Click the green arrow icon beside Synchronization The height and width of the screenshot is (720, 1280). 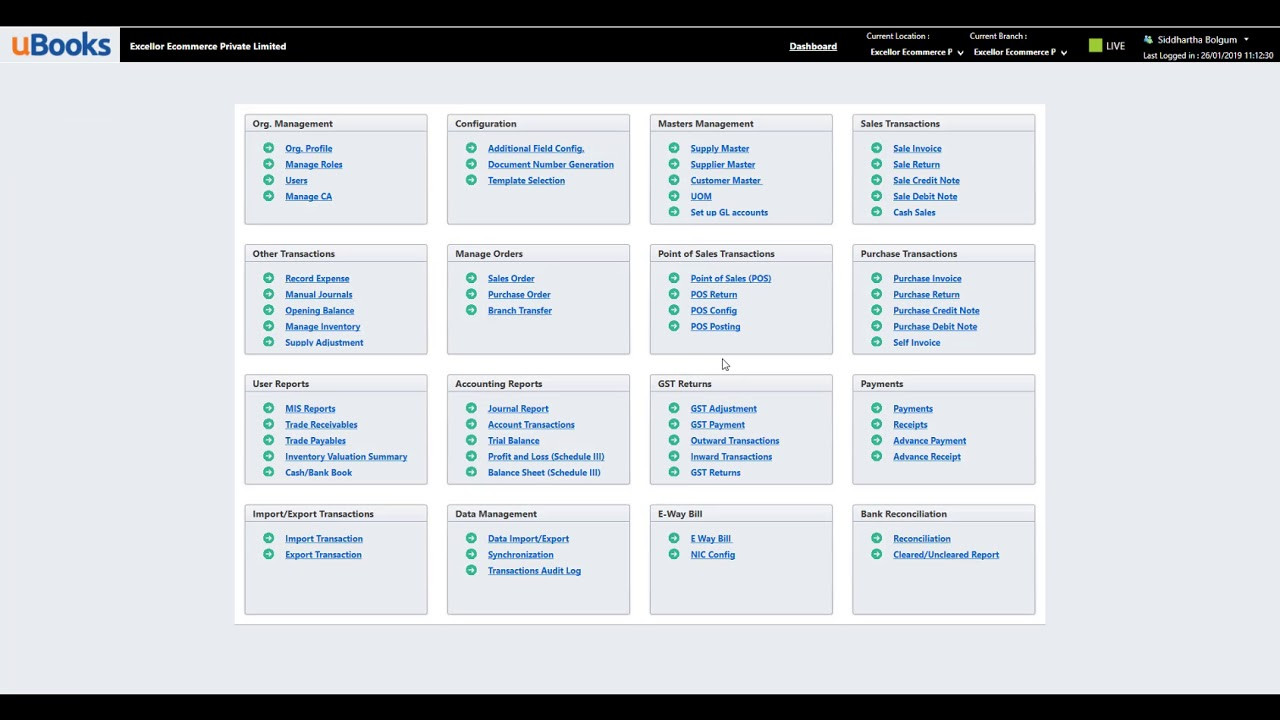471,554
